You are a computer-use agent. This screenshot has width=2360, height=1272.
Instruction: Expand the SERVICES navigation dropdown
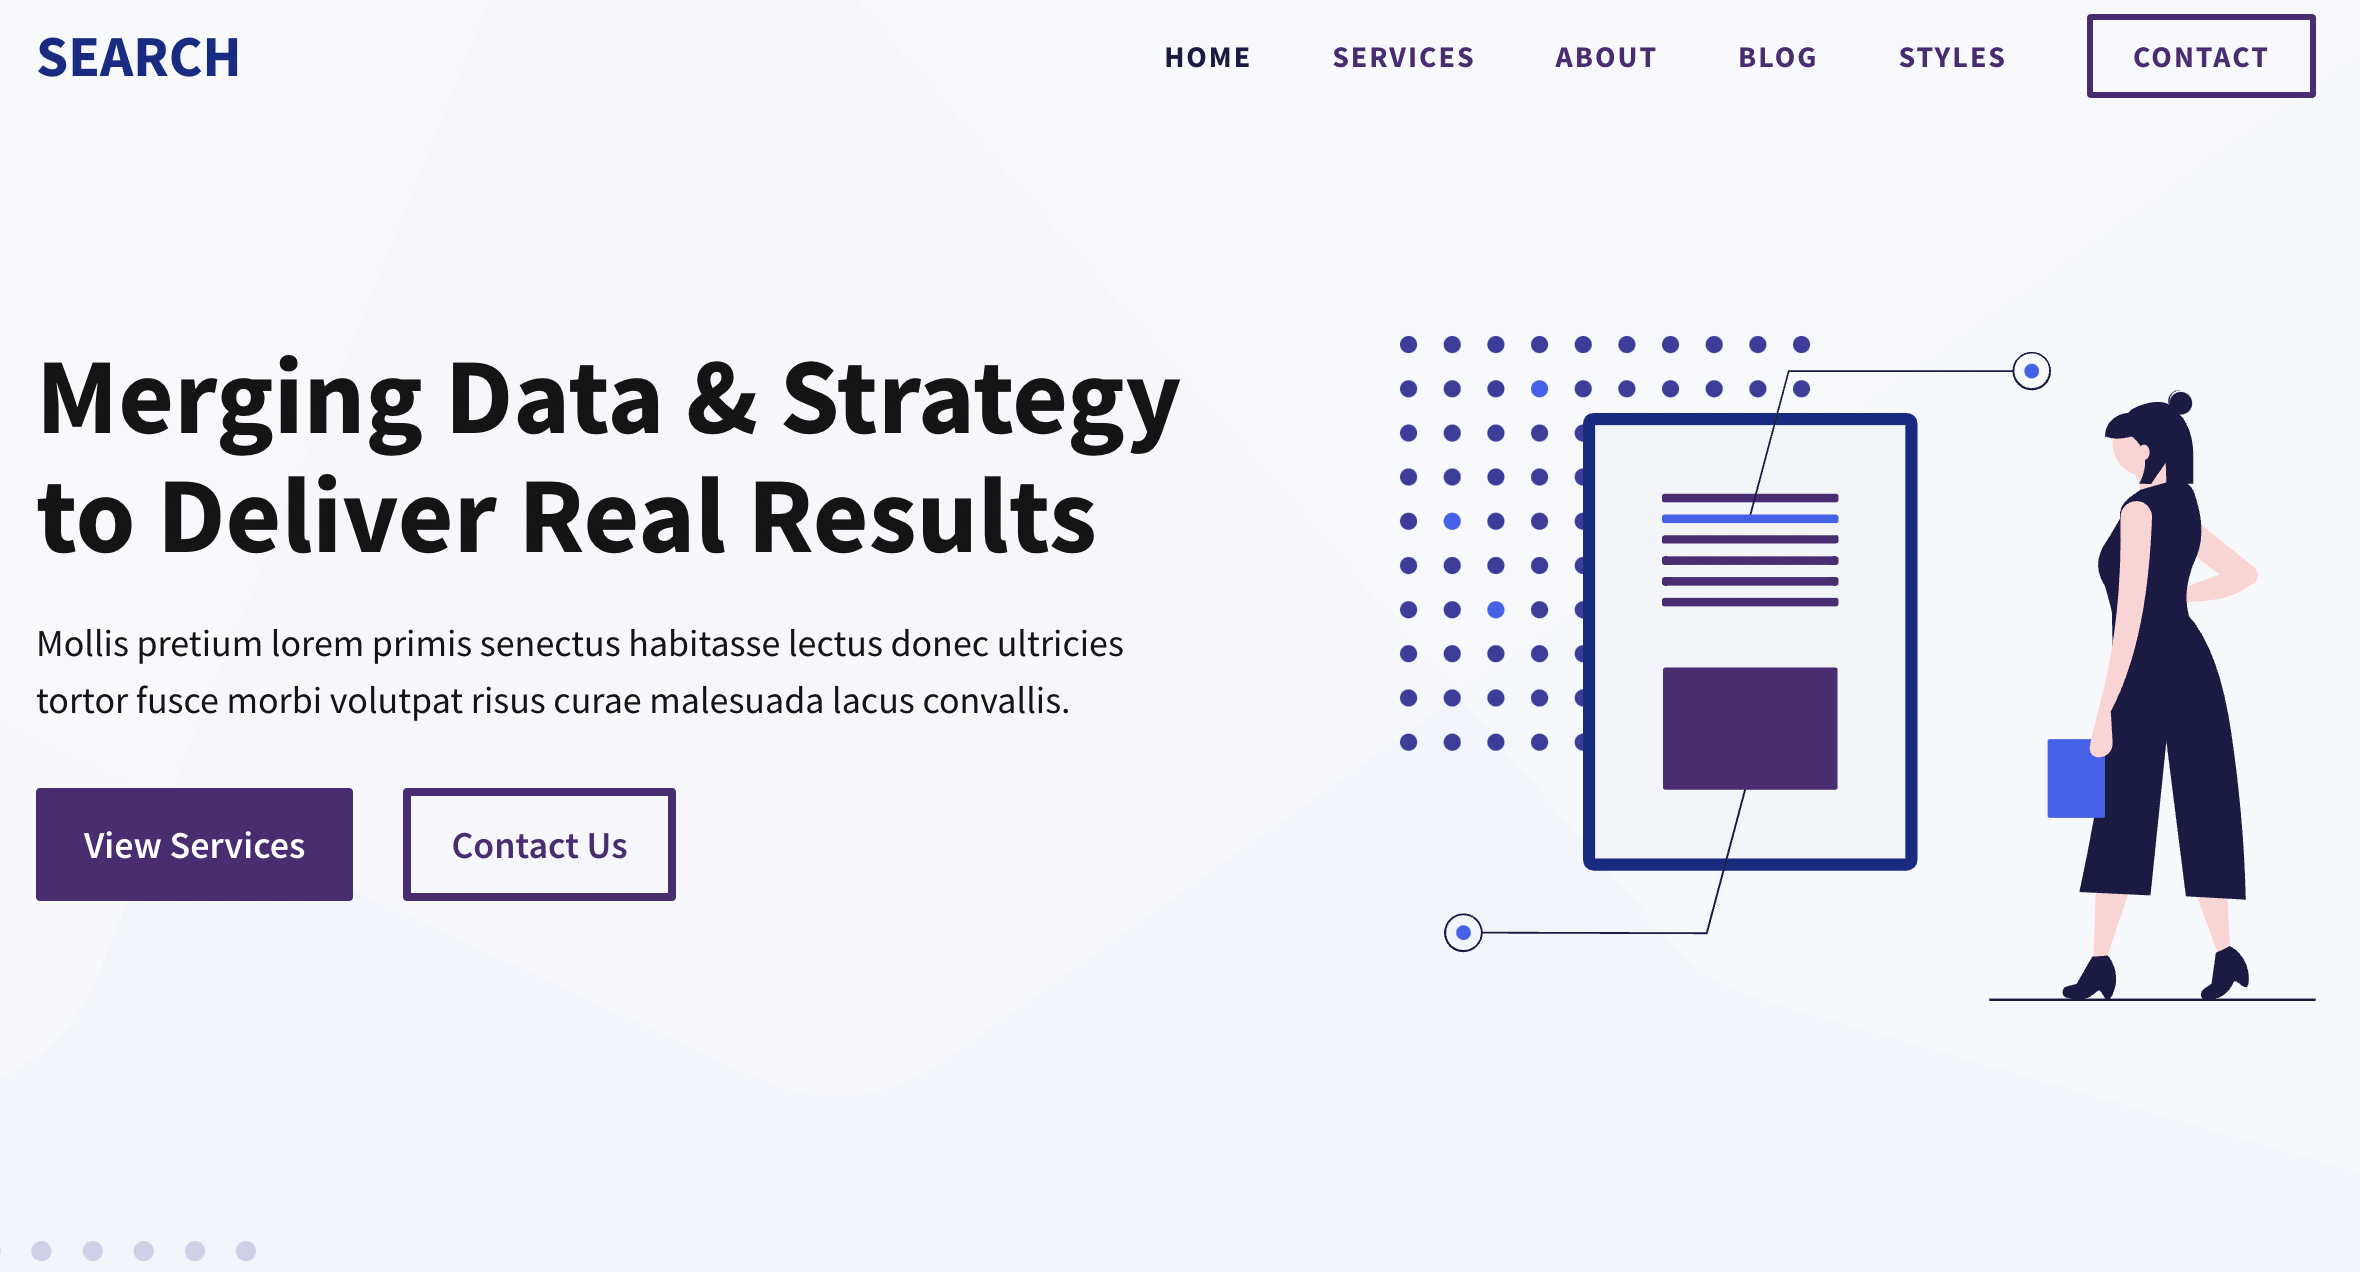(1400, 56)
